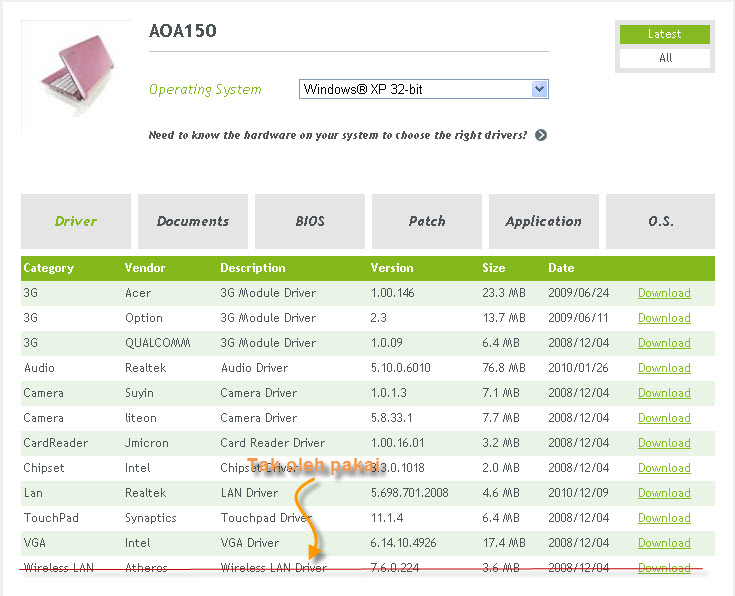Switch to the Documents tab
Image resolution: width=735 pixels, height=596 pixels.
click(193, 221)
